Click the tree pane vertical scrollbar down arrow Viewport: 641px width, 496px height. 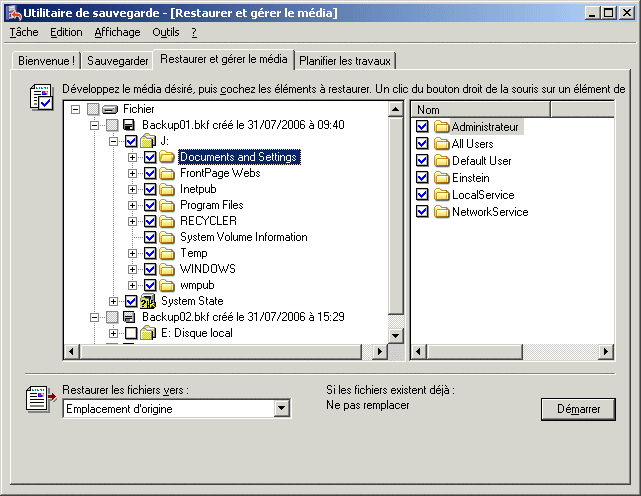click(395, 336)
